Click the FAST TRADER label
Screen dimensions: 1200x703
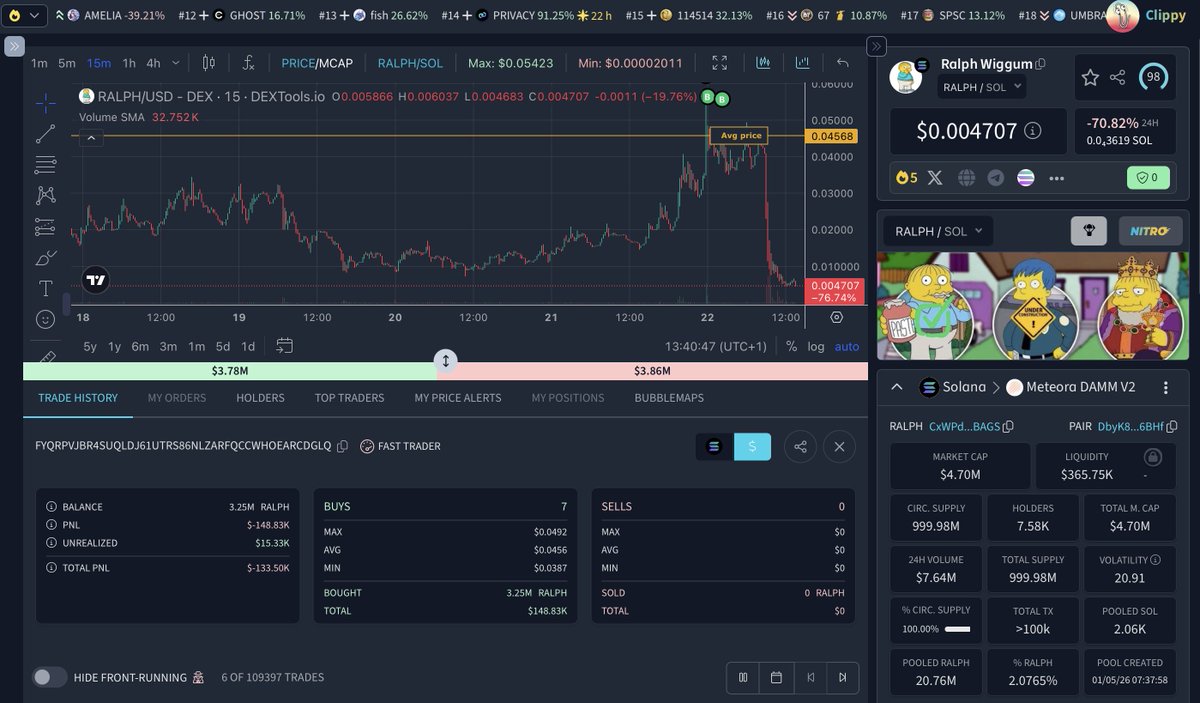click(407, 447)
